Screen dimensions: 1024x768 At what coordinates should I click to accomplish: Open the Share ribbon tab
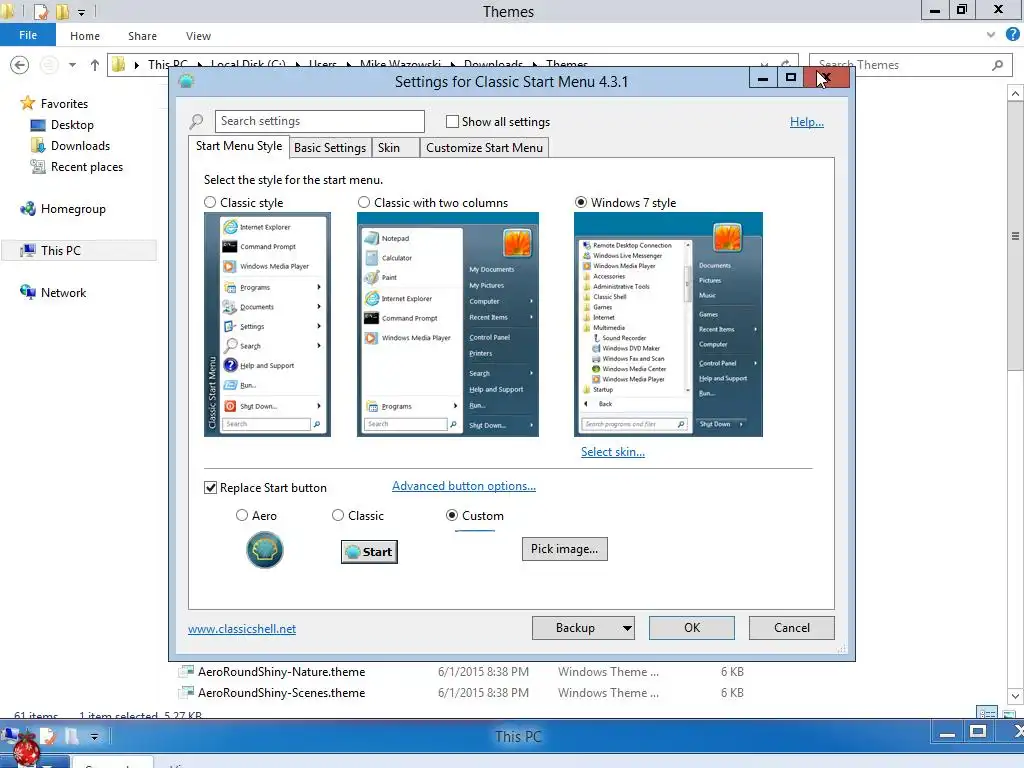click(142, 36)
